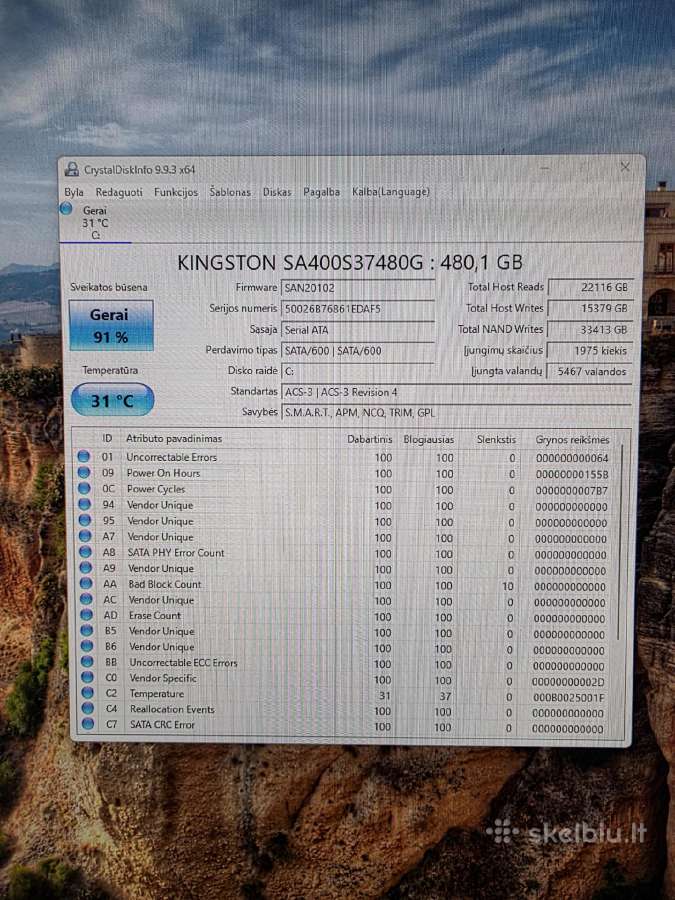Viewport: 675px width, 900px height.
Task: Select the Erase Count attribute text
Action: [x=155, y=615]
